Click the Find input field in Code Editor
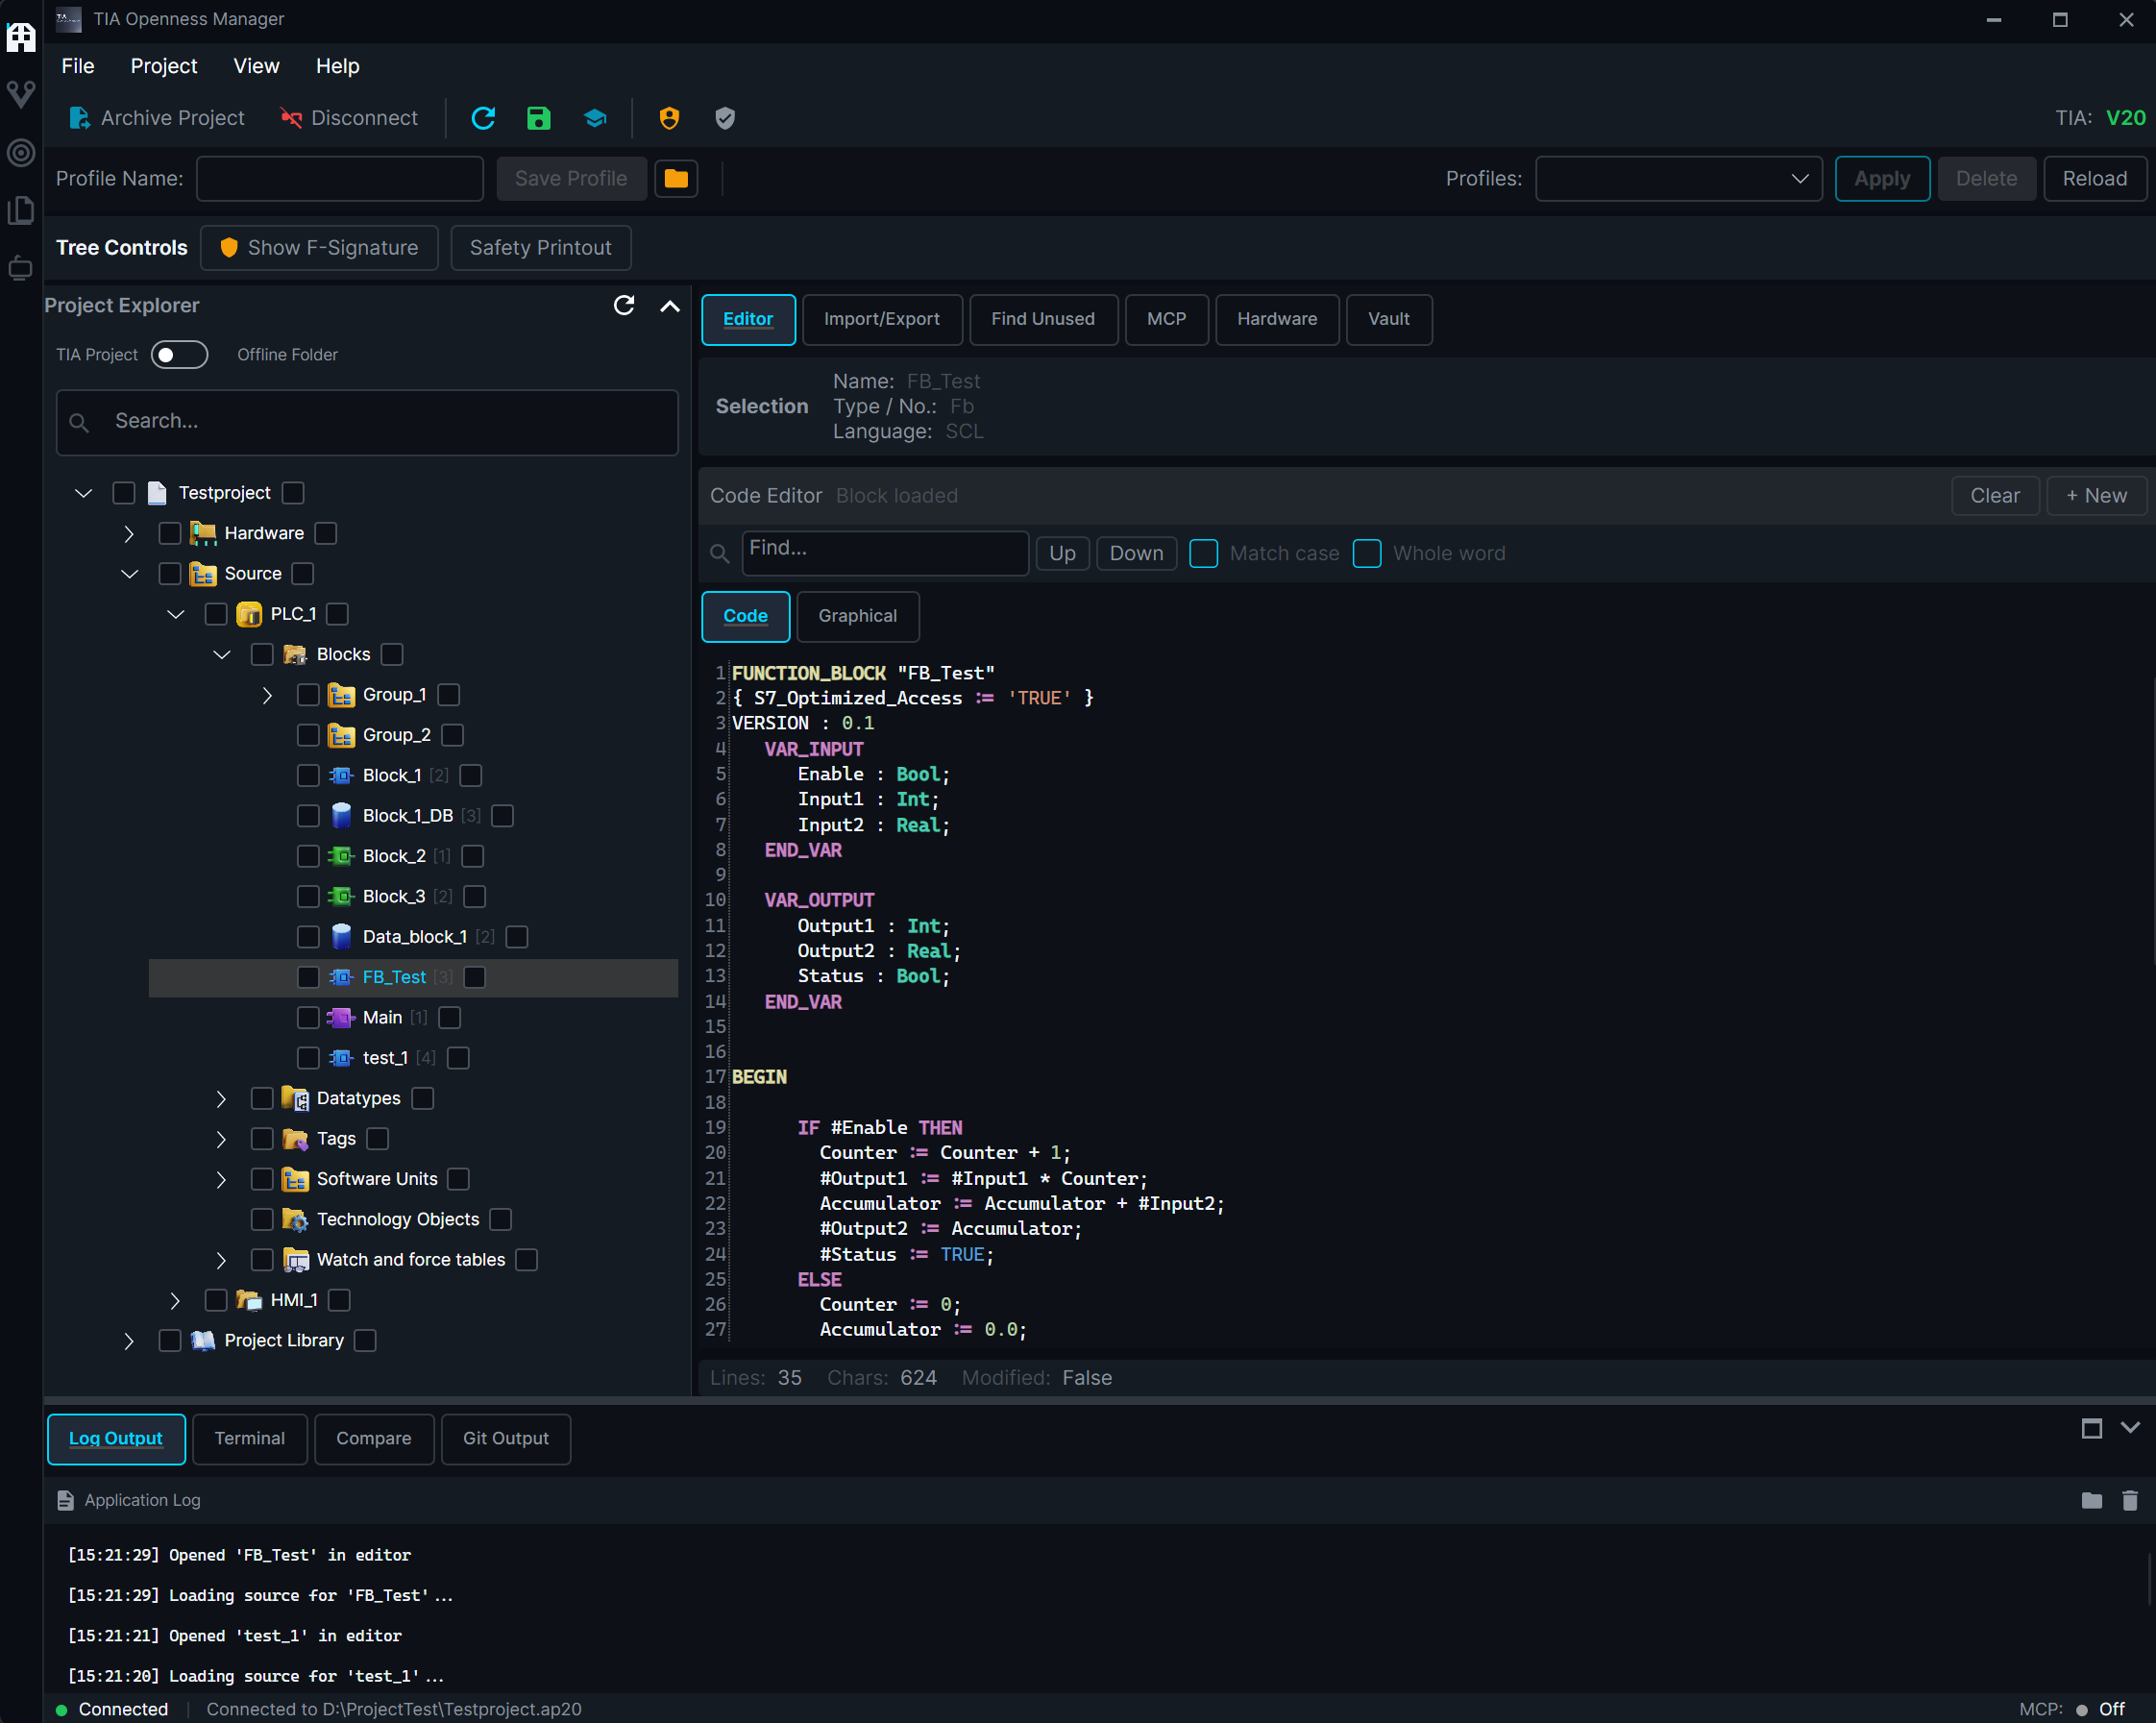Viewport: 2156px width, 1723px height. [884, 552]
